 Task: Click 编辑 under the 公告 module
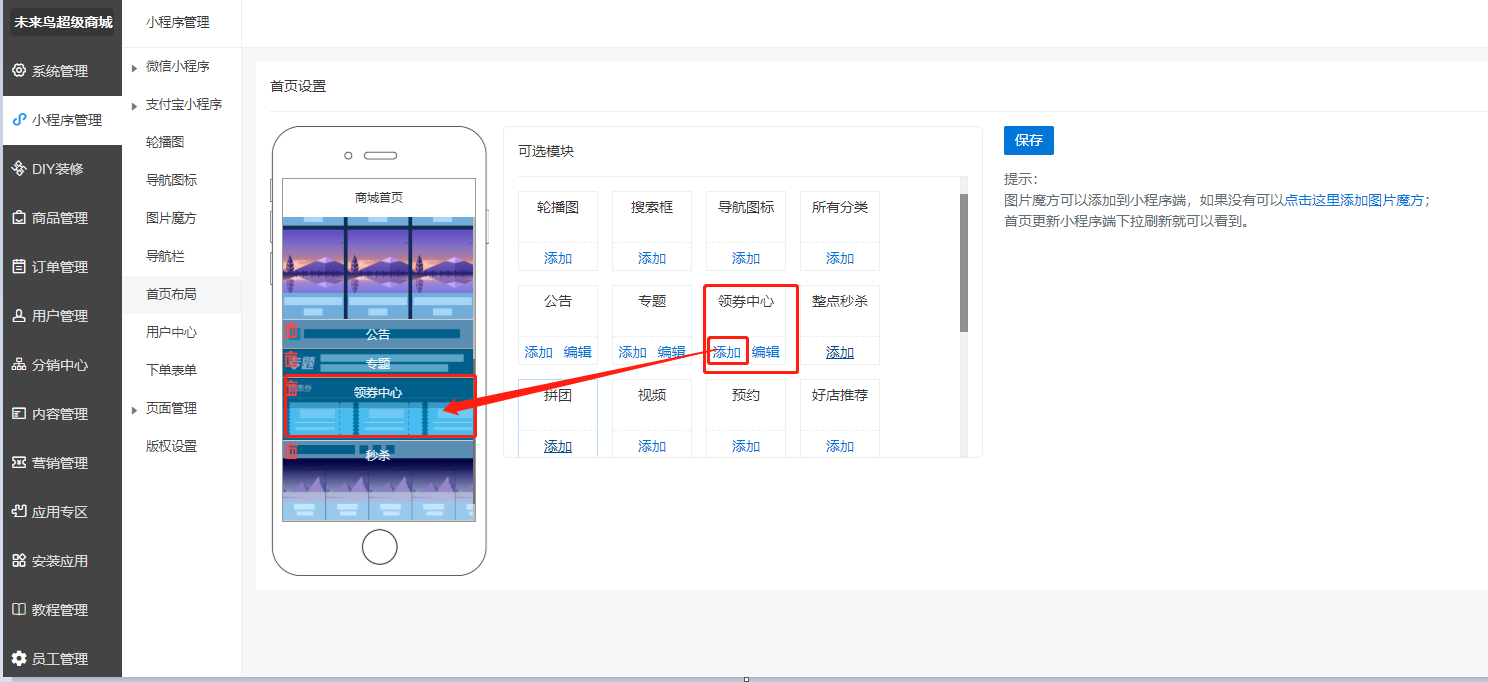point(577,352)
